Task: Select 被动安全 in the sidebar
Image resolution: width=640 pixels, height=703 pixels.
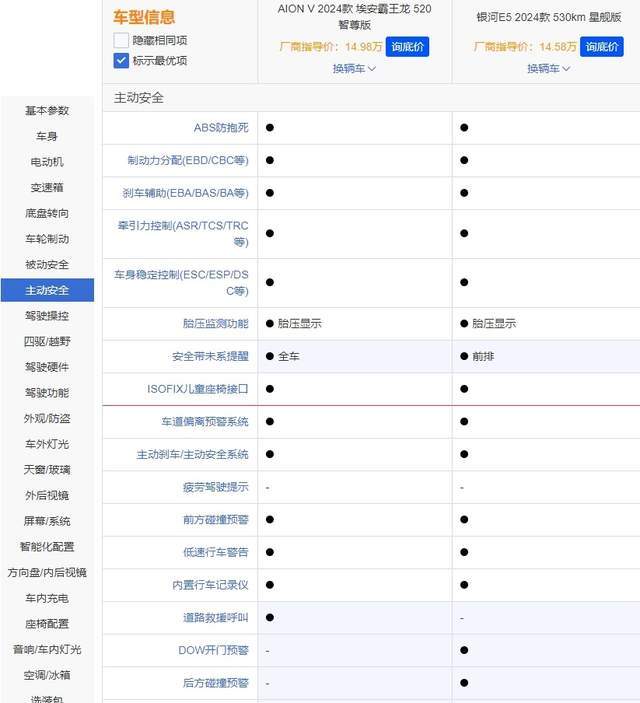Action: tap(47, 264)
